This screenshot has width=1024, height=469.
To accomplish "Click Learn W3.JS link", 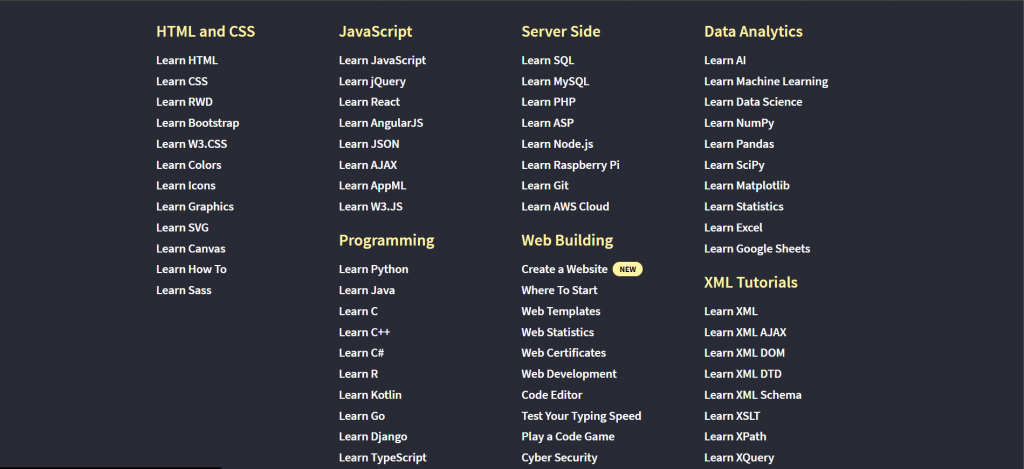I will 371,206.
